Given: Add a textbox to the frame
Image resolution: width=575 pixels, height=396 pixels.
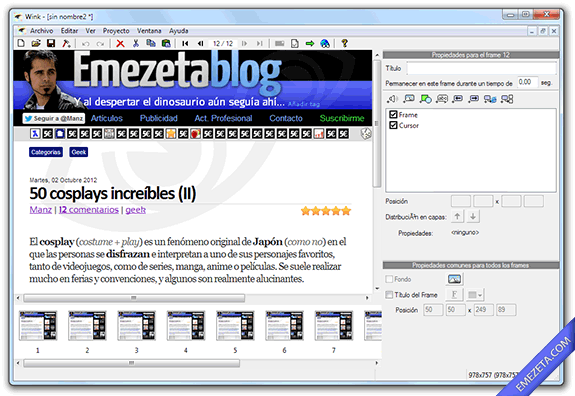Looking at the screenshot, I should click(x=442, y=99).
